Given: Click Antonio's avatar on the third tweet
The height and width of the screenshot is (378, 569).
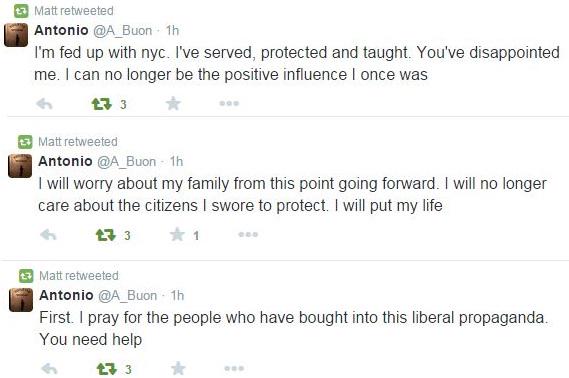Looking at the screenshot, I should coord(21,300).
